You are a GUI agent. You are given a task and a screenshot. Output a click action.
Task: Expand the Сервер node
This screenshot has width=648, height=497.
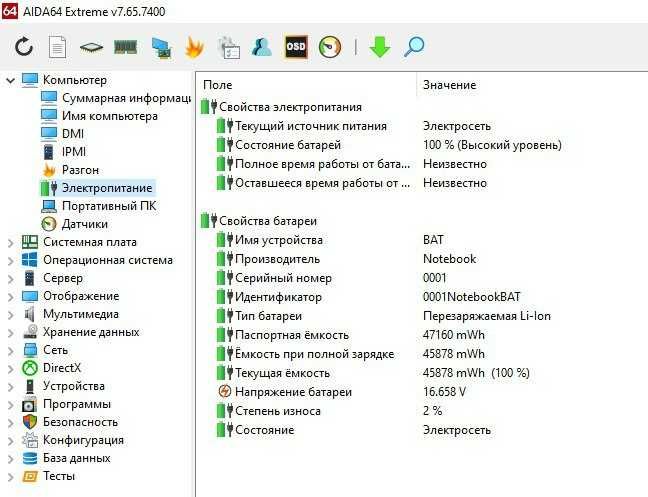coord(11,278)
